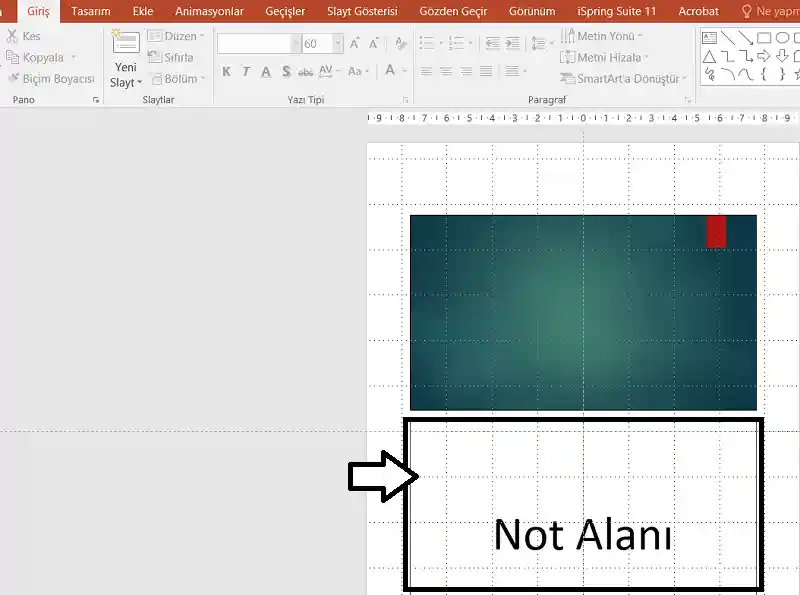Open the Kopyala dropdown arrow
Image resolution: width=800 pixels, height=595 pixels.
point(74,57)
